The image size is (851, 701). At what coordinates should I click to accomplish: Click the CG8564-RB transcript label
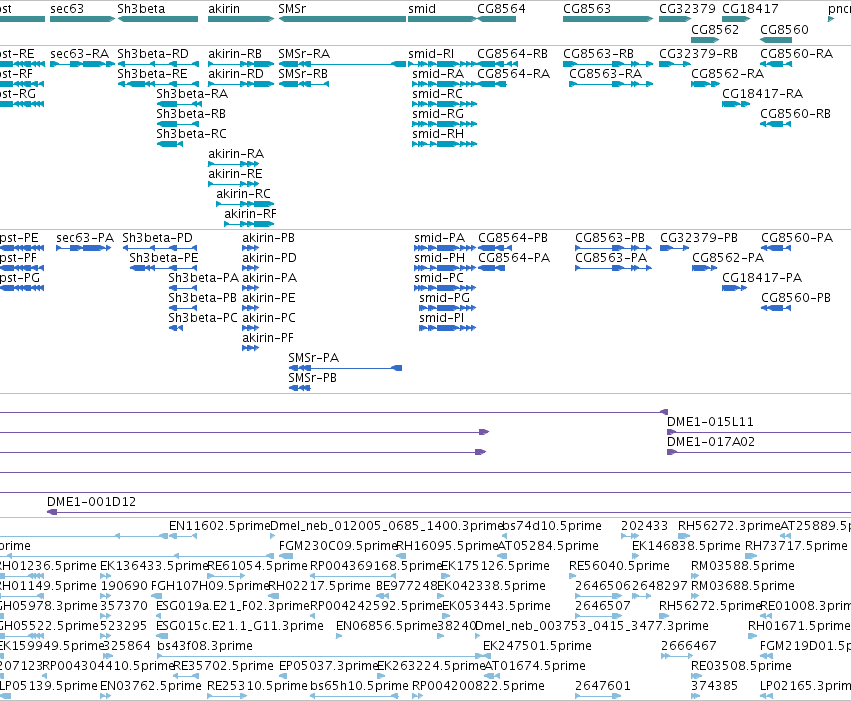(512, 54)
